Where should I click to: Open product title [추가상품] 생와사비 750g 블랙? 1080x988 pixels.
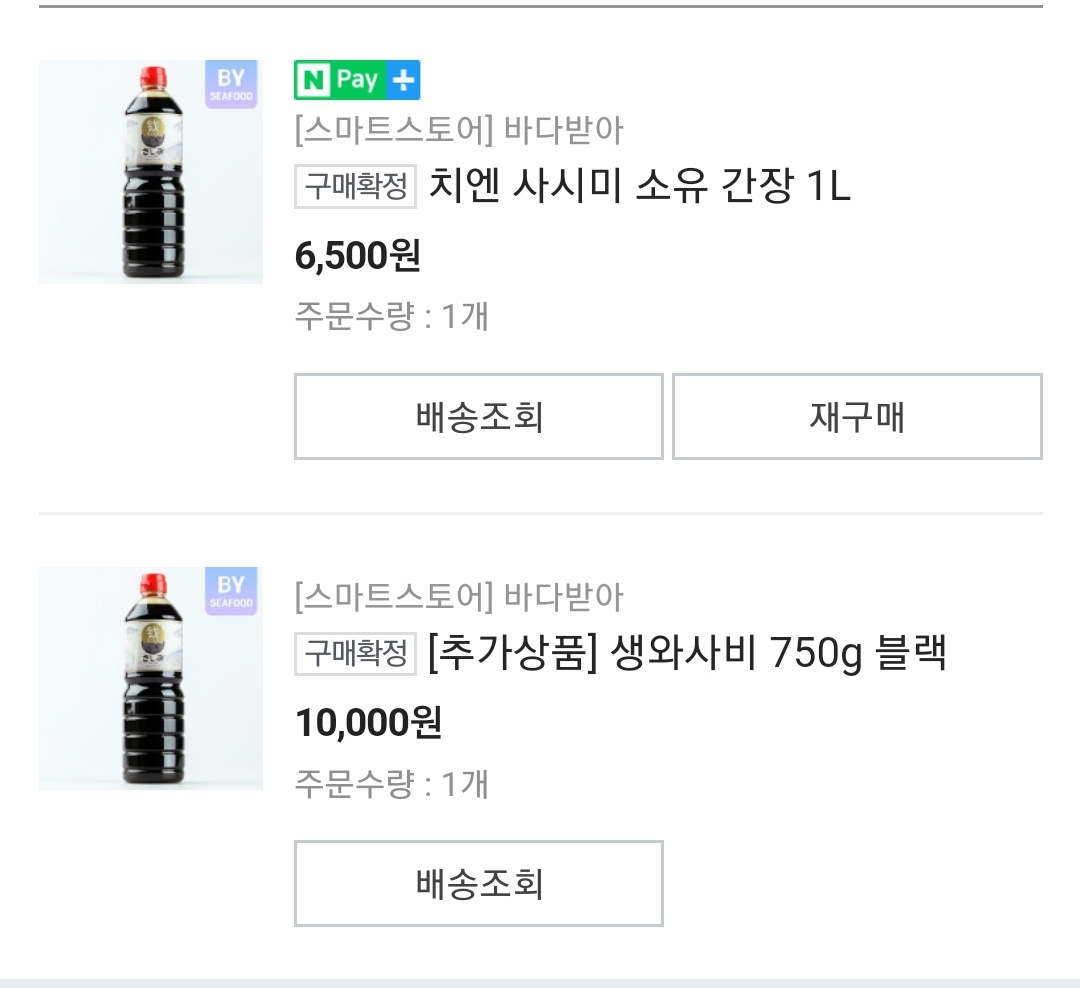(x=686, y=654)
